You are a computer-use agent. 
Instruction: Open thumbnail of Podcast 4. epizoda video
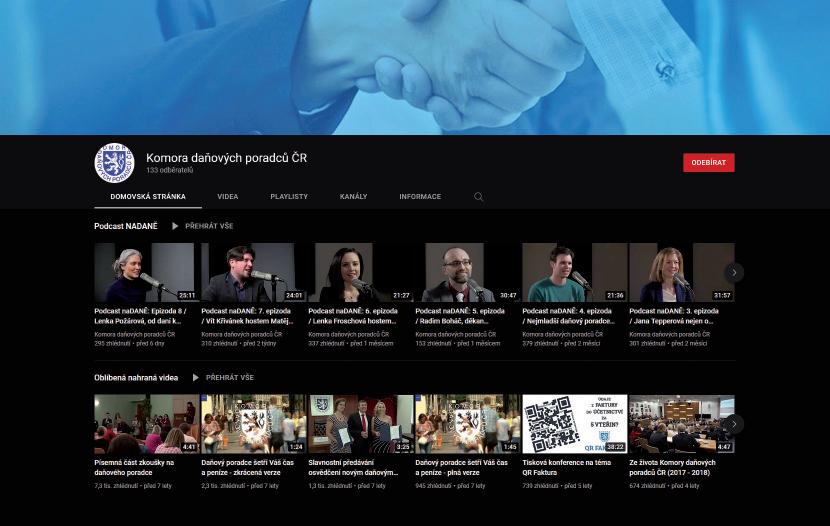[x=574, y=273]
